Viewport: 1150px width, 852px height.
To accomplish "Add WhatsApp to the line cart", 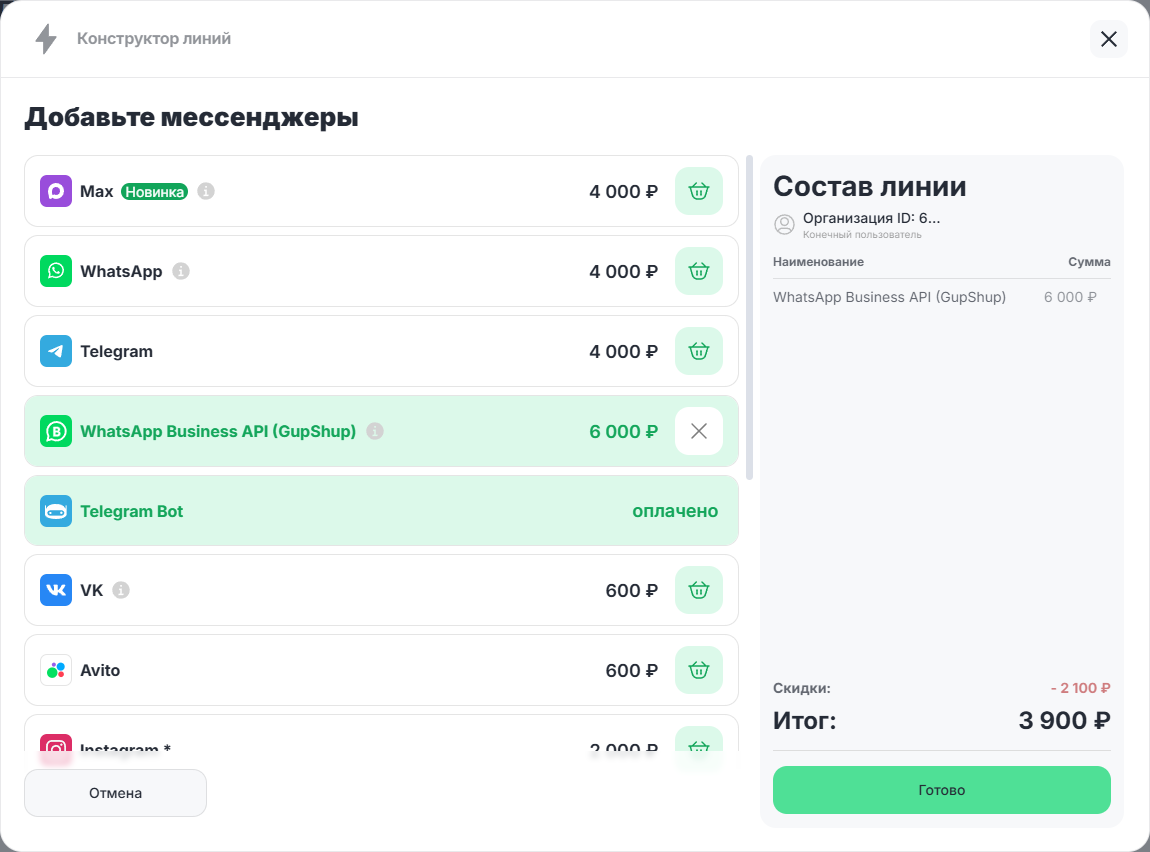I will (698, 271).
